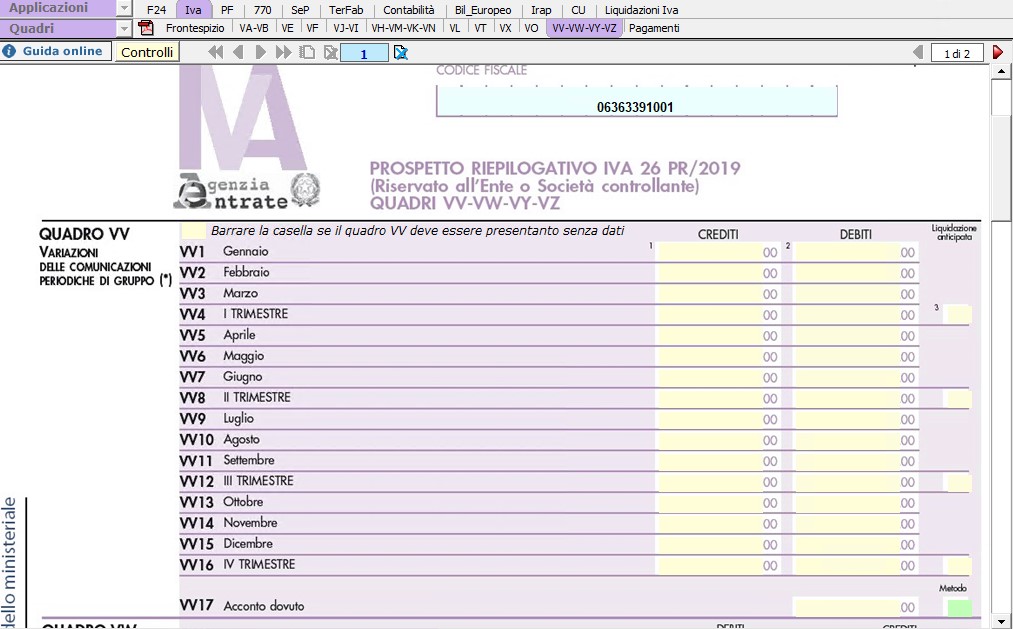Screen dimensions: 1013x629
Task: Click the Maggio VV6 Debiti field
Action: [x=857, y=356]
